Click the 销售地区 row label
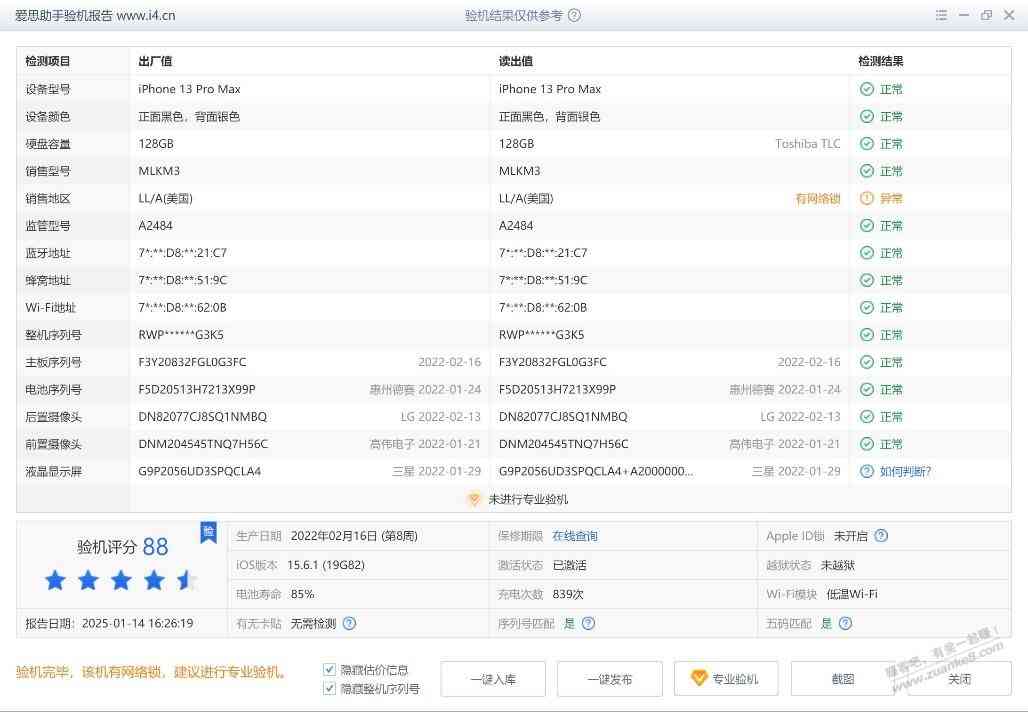Image resolution: width=1028 pixels, height=712 pixels. [x=48, y=199]
